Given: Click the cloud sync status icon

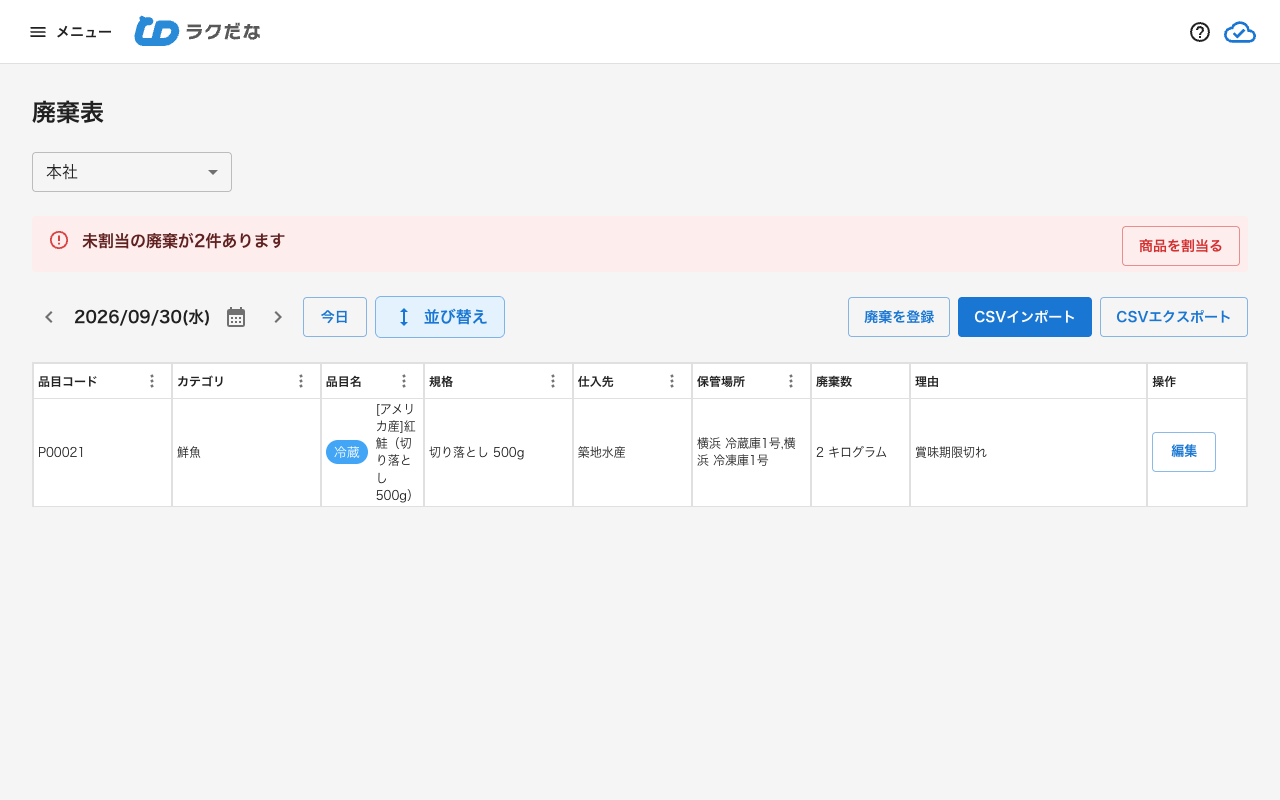Looking at the screenshot, I should (1240, 32).
